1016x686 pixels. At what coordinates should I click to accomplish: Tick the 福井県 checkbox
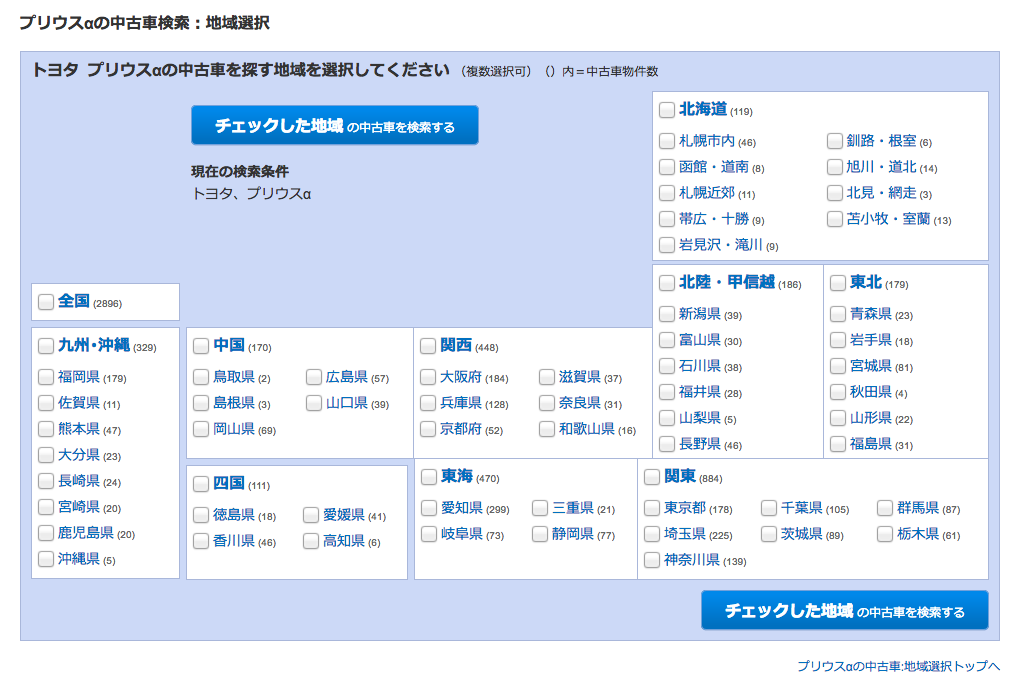[667, 392]
